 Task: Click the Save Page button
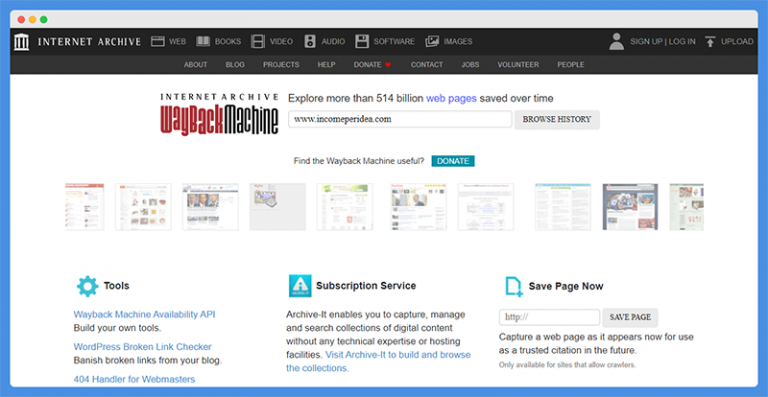pyautogui.click(x=630, y=317)
